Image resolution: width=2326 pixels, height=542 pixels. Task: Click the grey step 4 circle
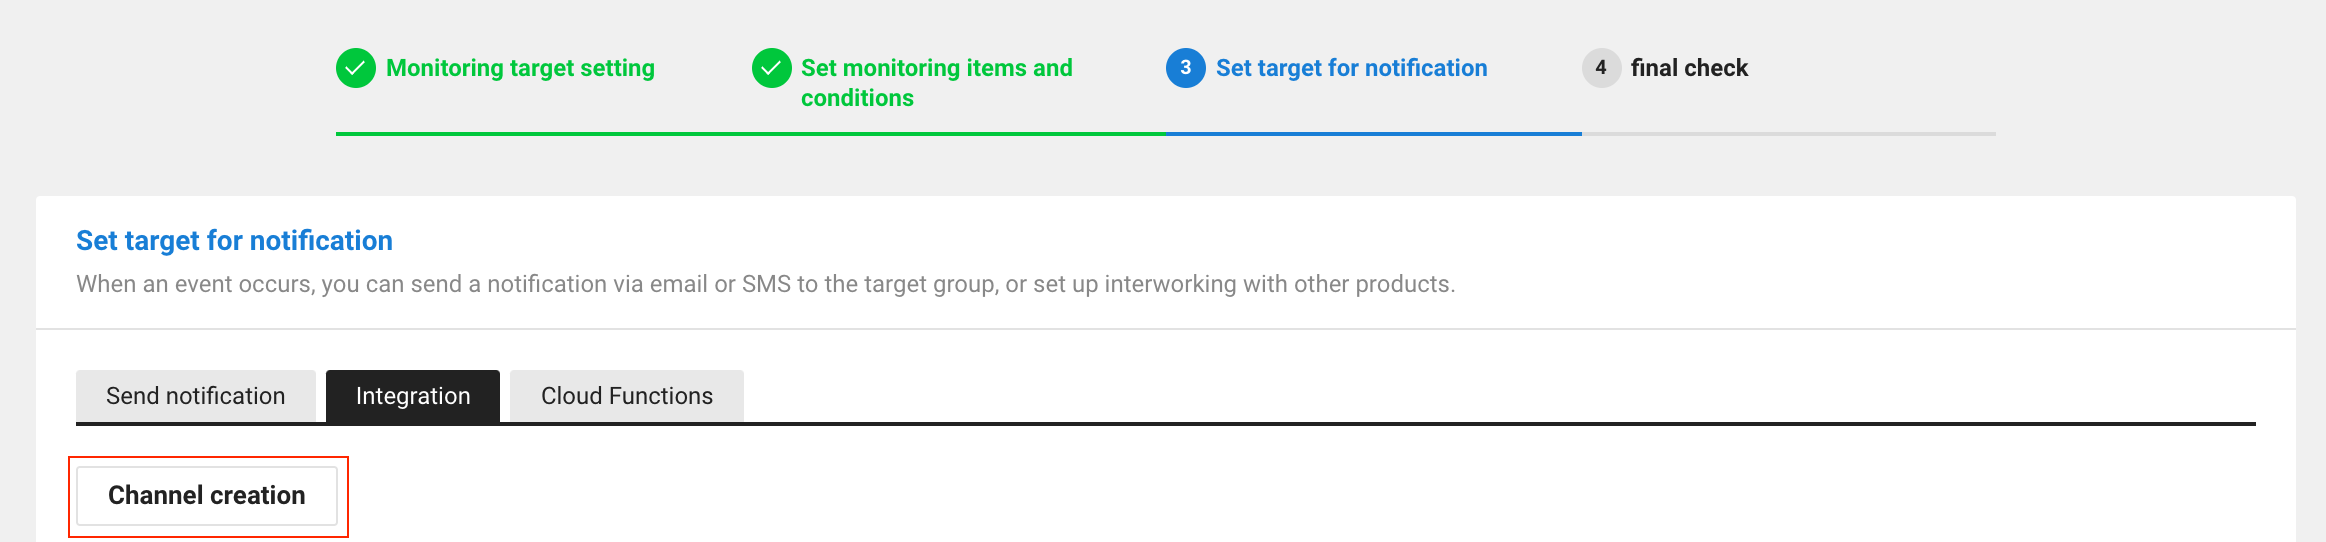[x=1600, y=68]
